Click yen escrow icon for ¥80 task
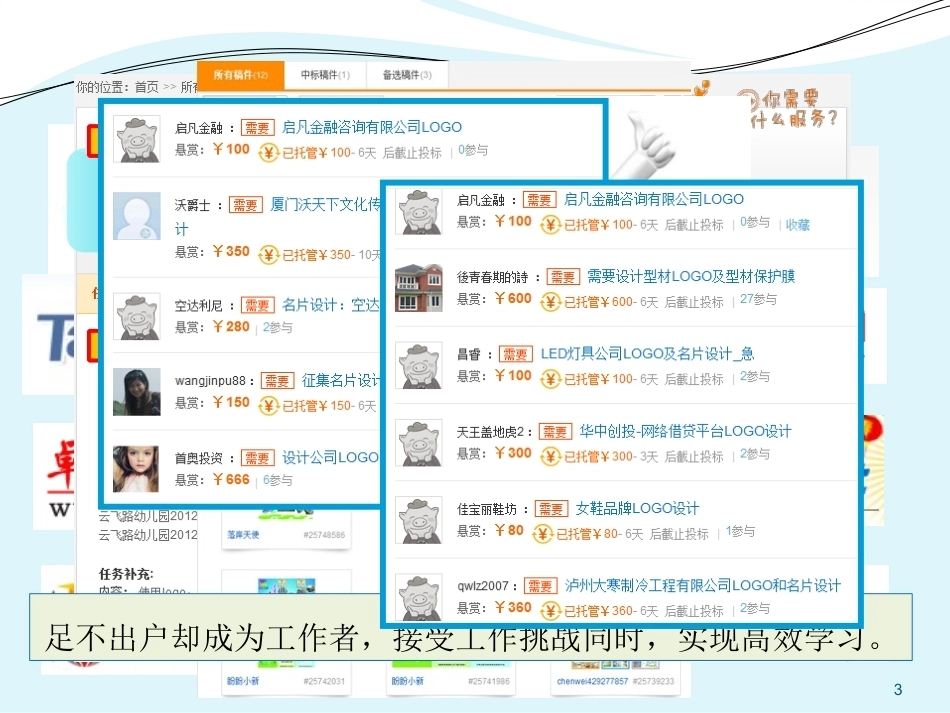This screenshot has height=713, width=950. click(542, 533)
